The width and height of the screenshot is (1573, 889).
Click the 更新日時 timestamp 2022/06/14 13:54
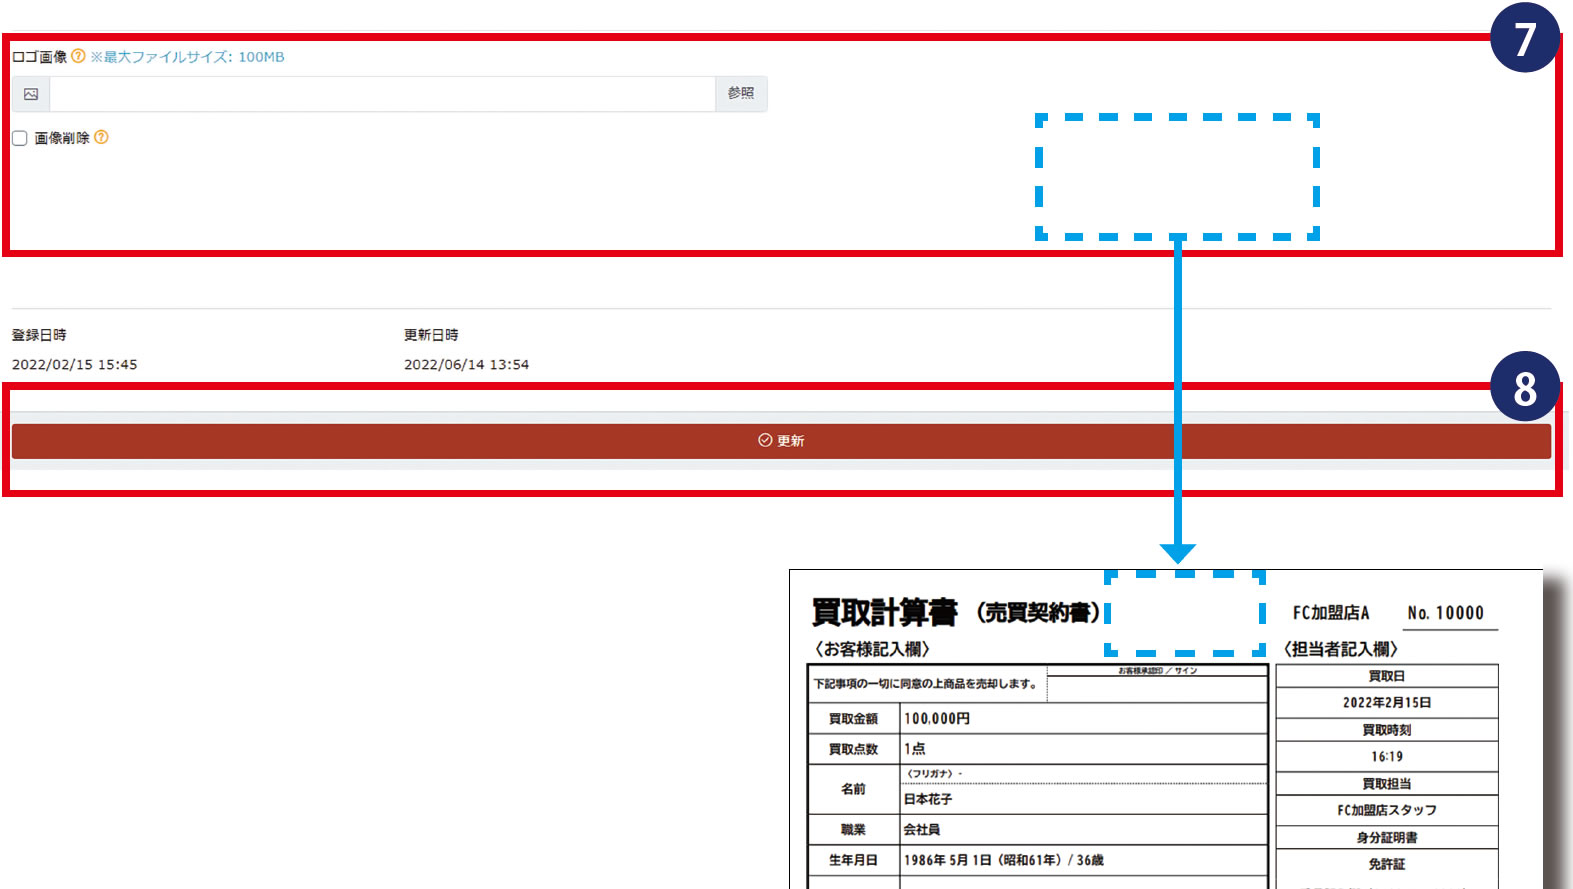[x=466, y=365]
